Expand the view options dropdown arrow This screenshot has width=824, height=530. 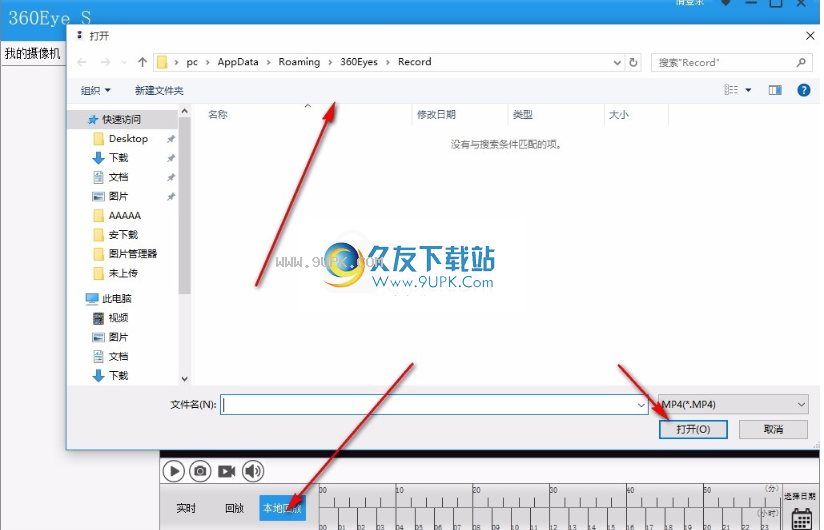748,90
